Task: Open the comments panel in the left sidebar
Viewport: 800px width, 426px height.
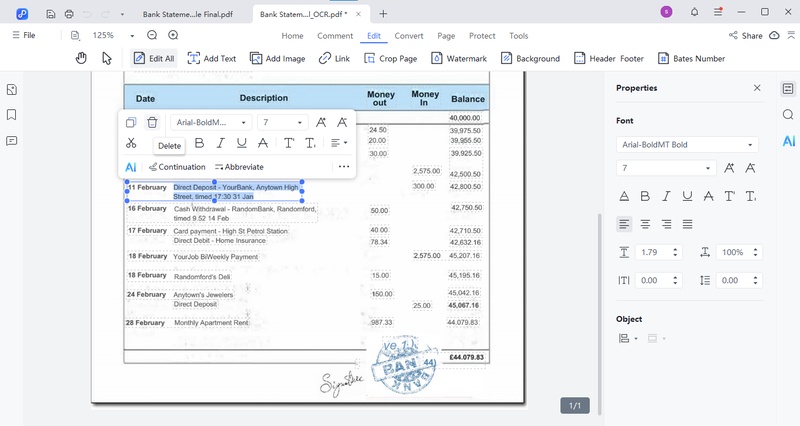Action: 12,141
